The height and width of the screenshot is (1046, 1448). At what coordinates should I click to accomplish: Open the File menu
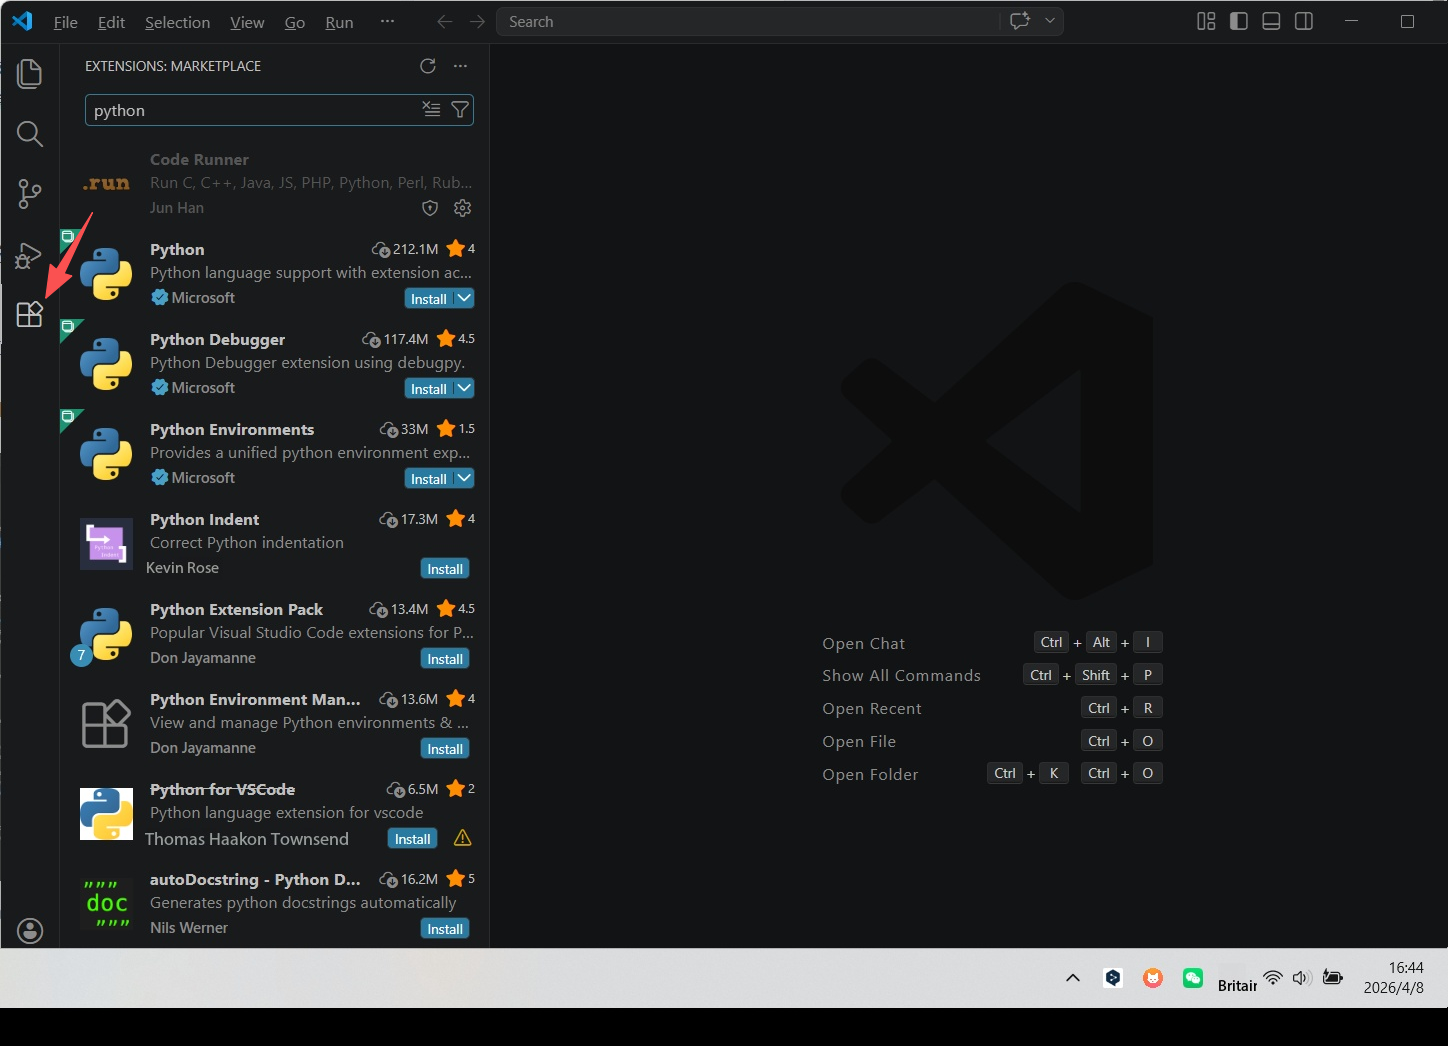tap(66, 22)
